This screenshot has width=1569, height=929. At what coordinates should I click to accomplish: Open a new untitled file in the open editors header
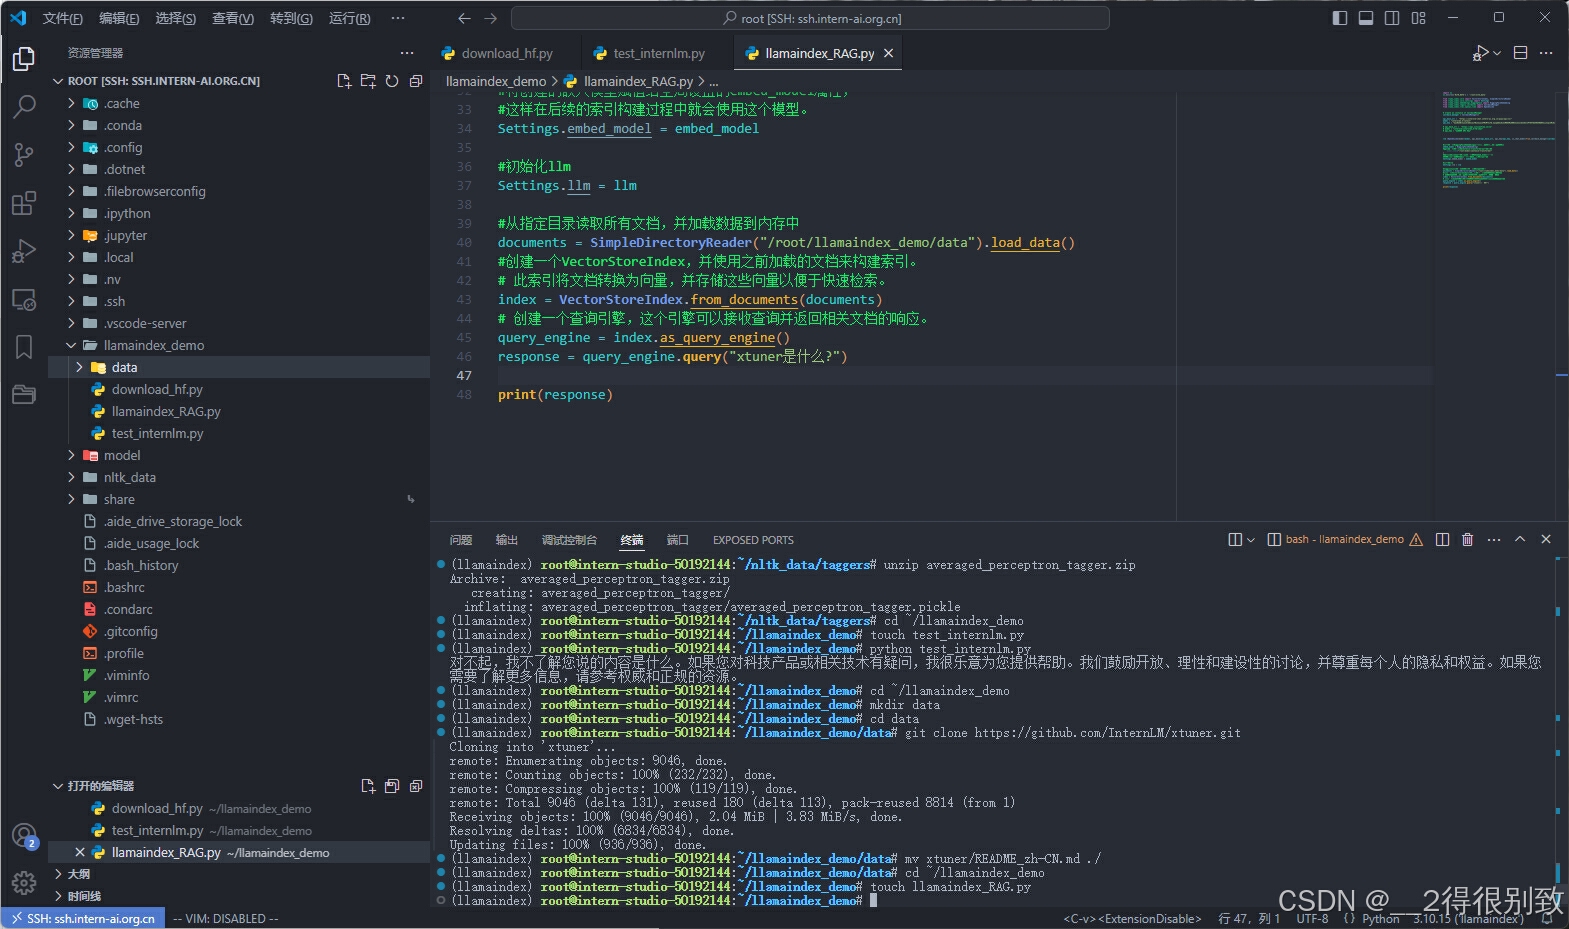tap(368, 786)
